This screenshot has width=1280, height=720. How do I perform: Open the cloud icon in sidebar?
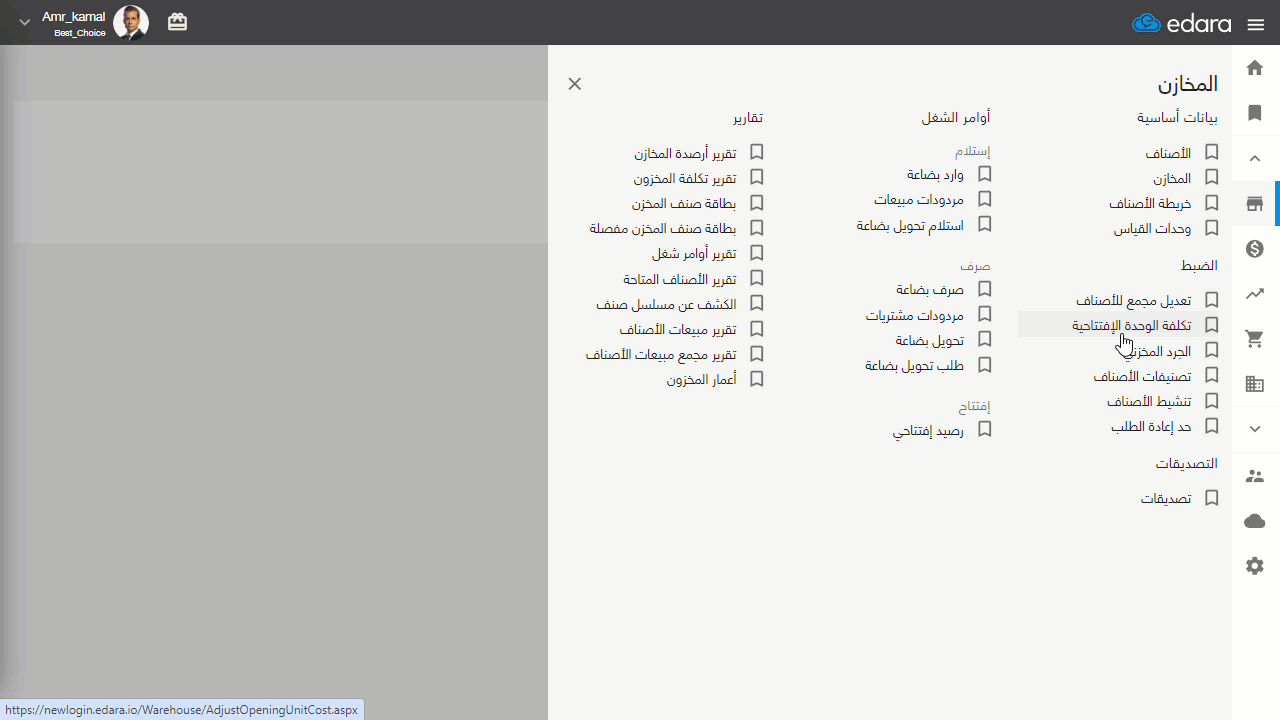1255,521
